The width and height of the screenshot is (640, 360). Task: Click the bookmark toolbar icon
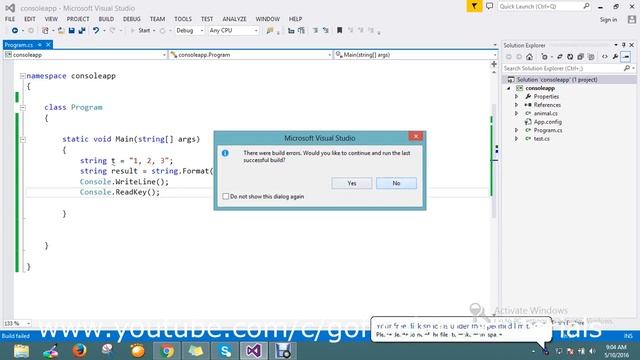click(x=339, y=31)
